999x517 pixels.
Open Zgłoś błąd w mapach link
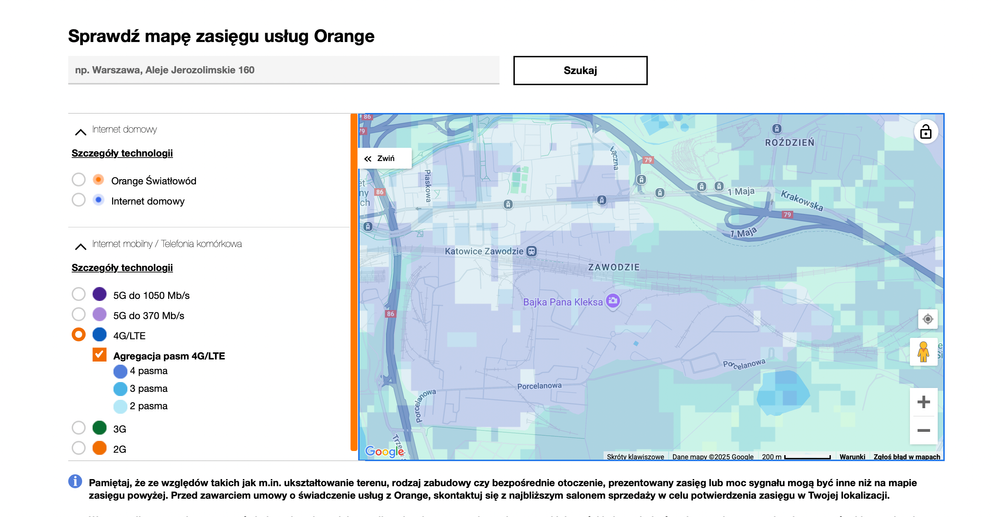tap(907, 457)
